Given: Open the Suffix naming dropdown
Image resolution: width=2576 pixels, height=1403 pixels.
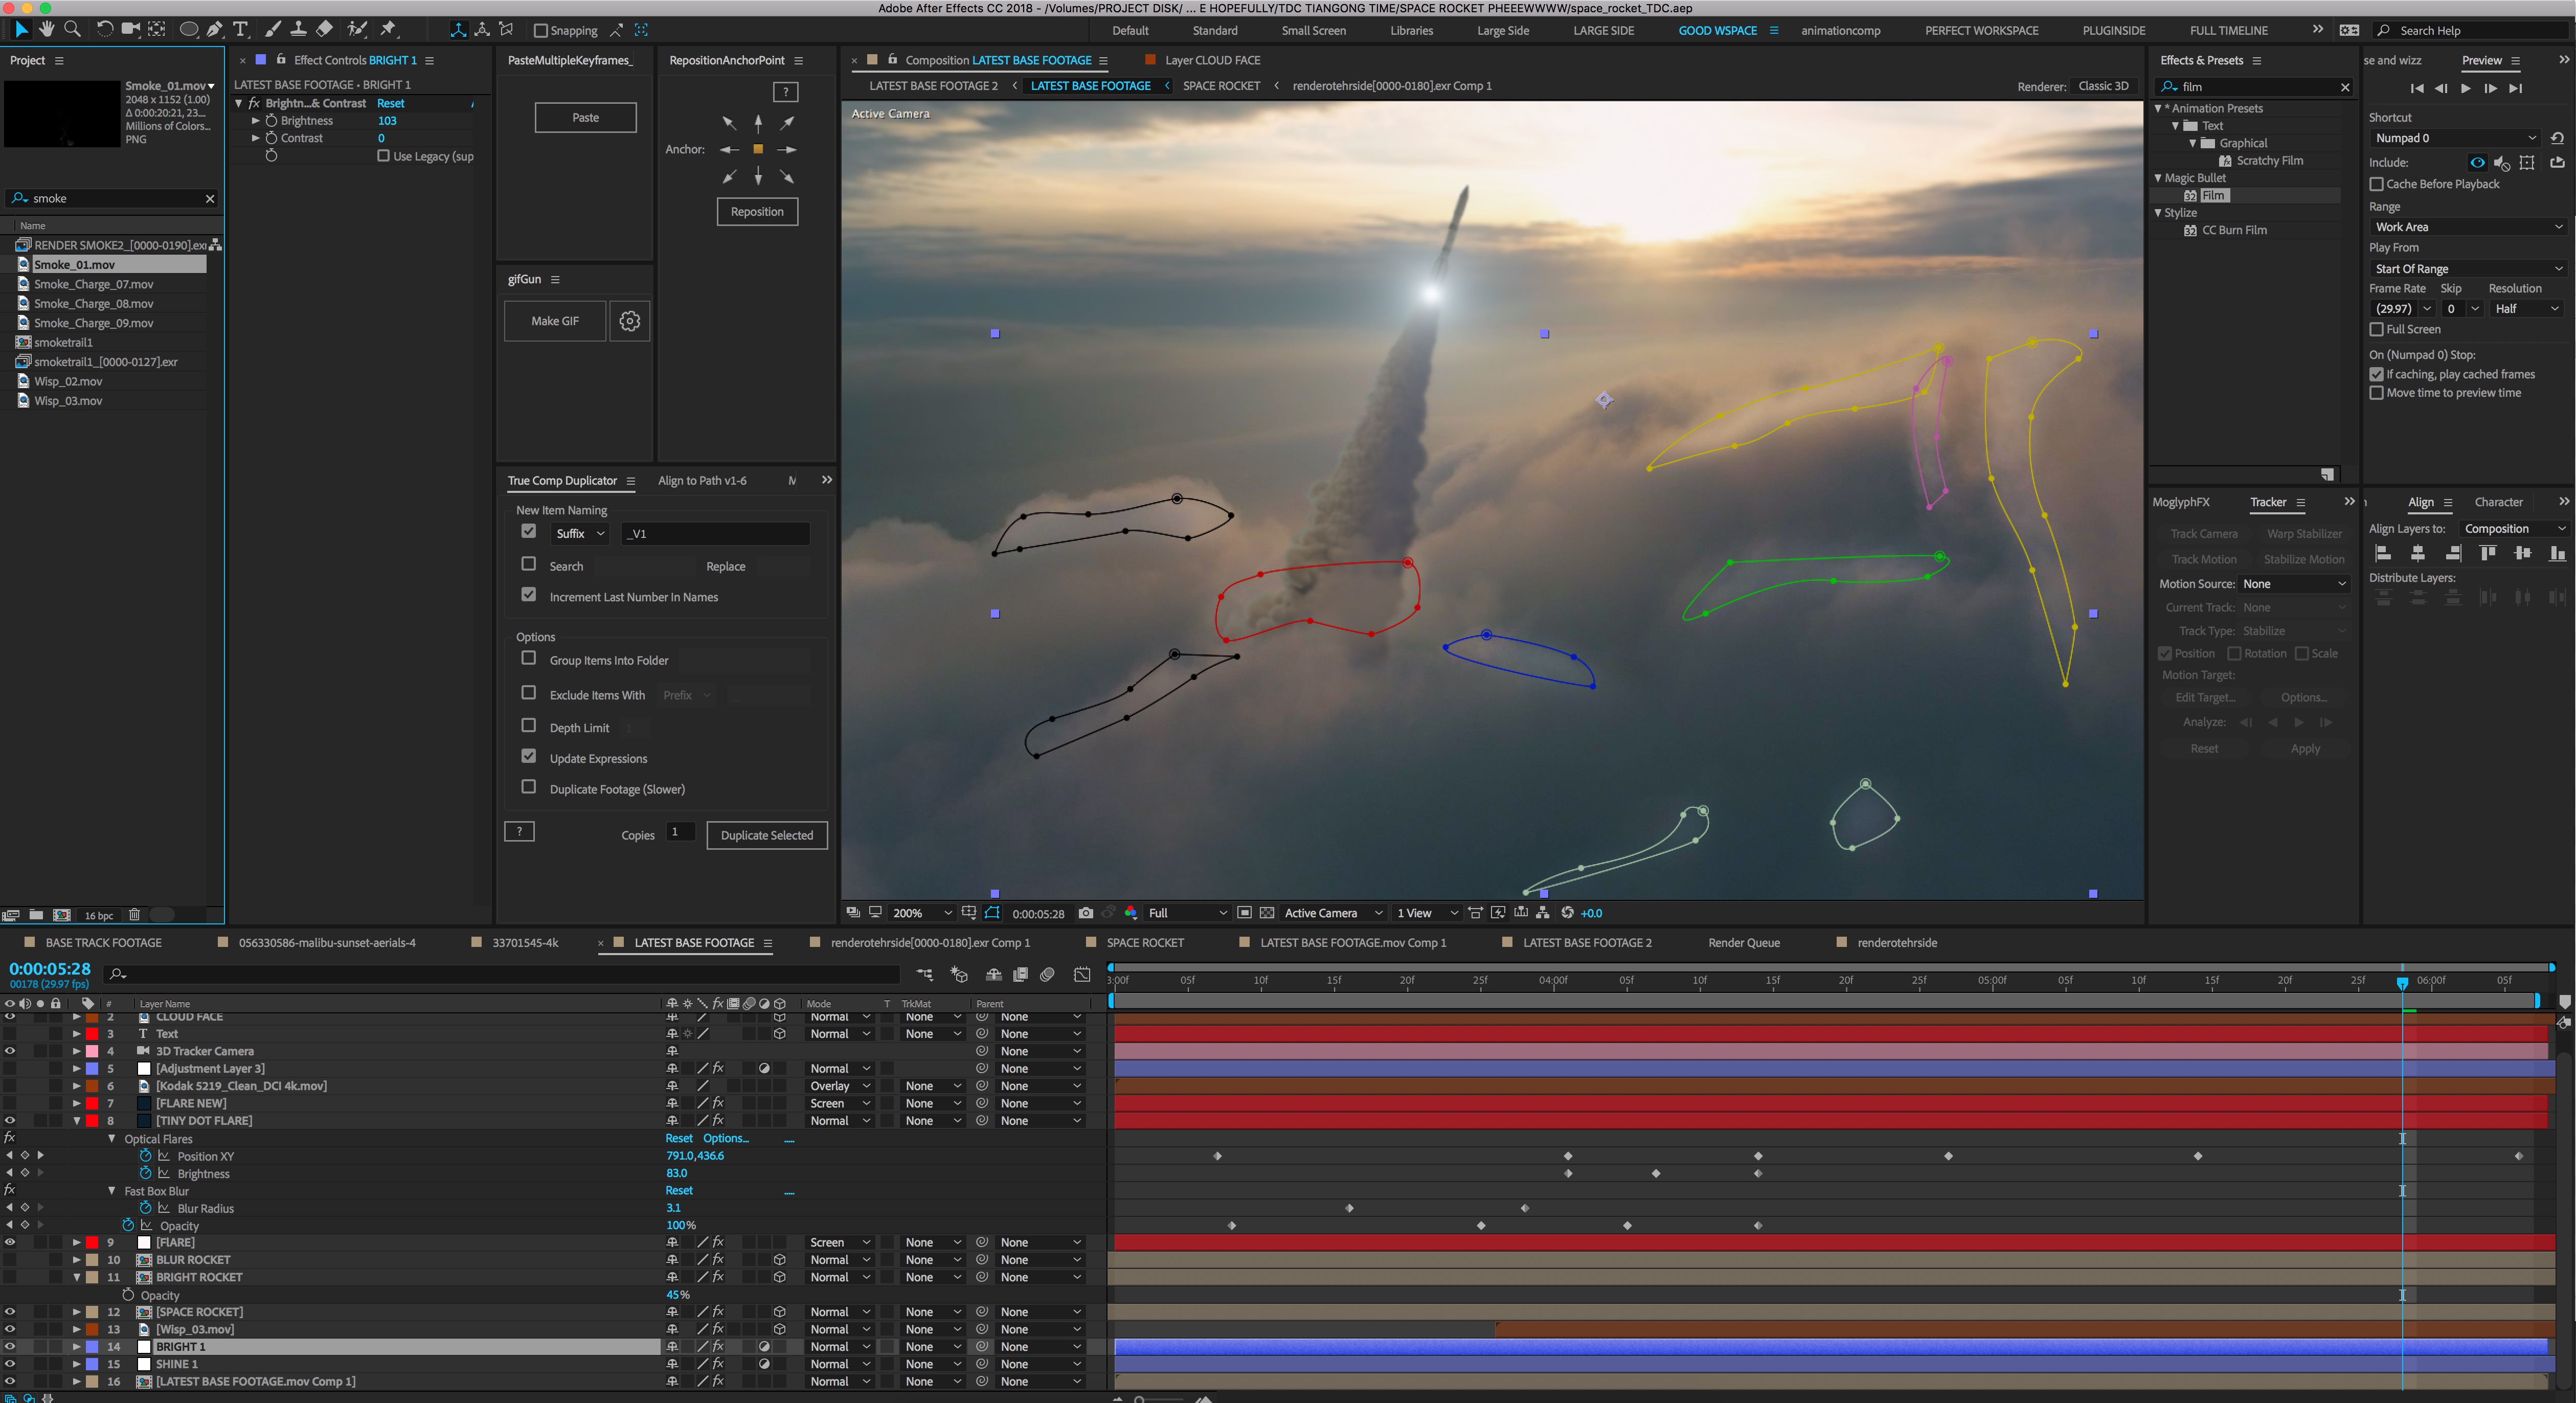Looking at the screenshot, I should click(580, 534).
